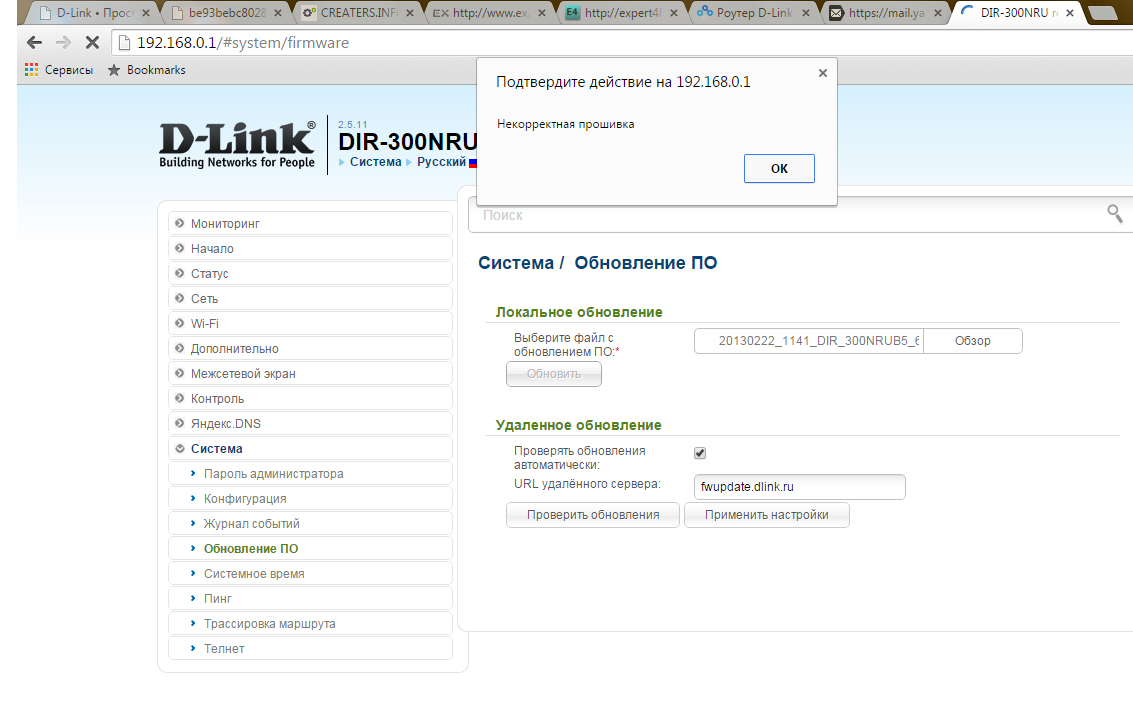Stop page loading with X icon
This screenshot has width=1133, height=707.
(x=92, y=43)
